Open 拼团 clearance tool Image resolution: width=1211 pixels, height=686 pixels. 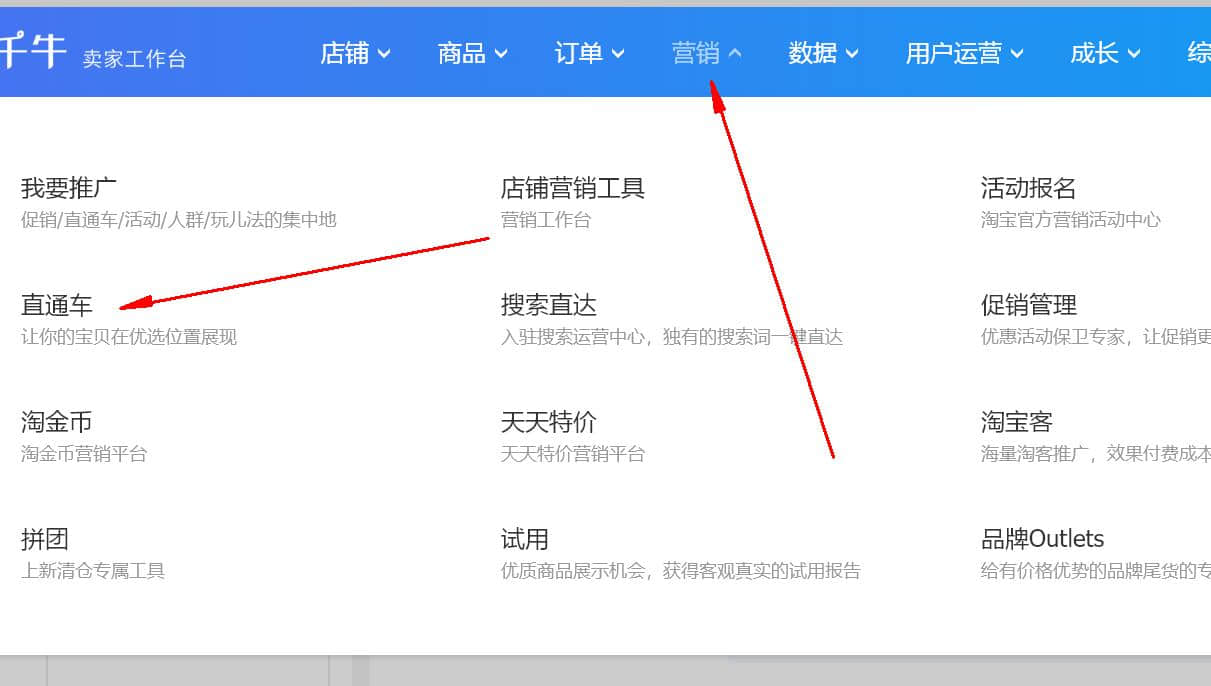45,539
